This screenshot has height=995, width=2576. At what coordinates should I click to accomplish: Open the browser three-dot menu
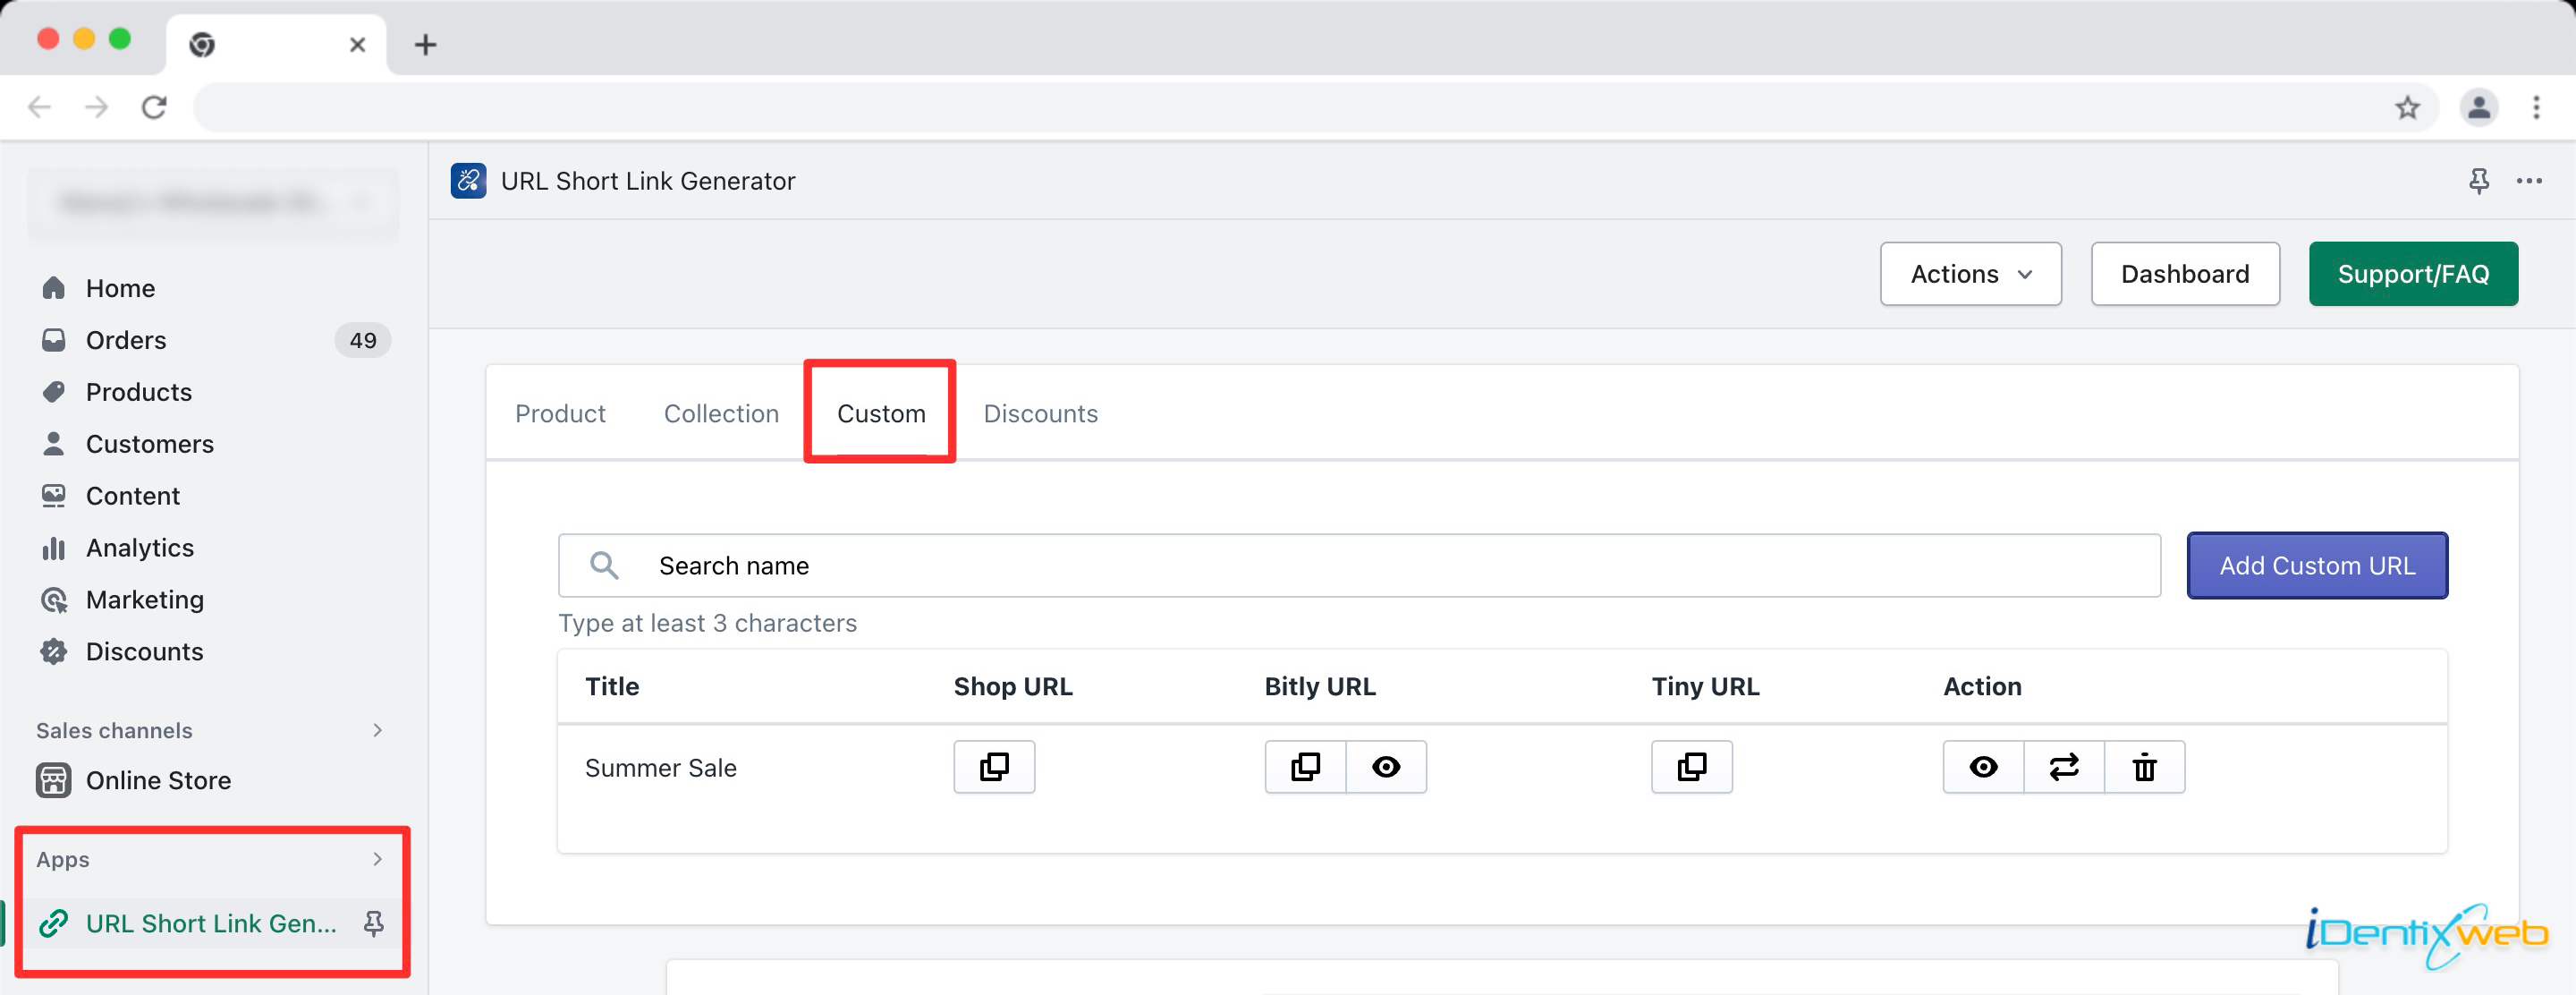[2536, 107]
